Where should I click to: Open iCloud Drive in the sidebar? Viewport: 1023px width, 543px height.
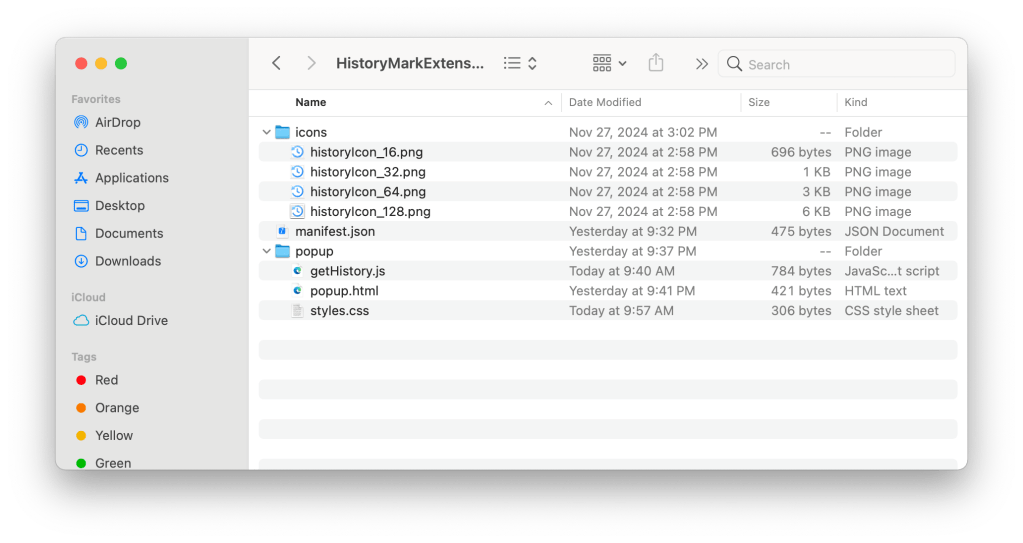[130, 321]
